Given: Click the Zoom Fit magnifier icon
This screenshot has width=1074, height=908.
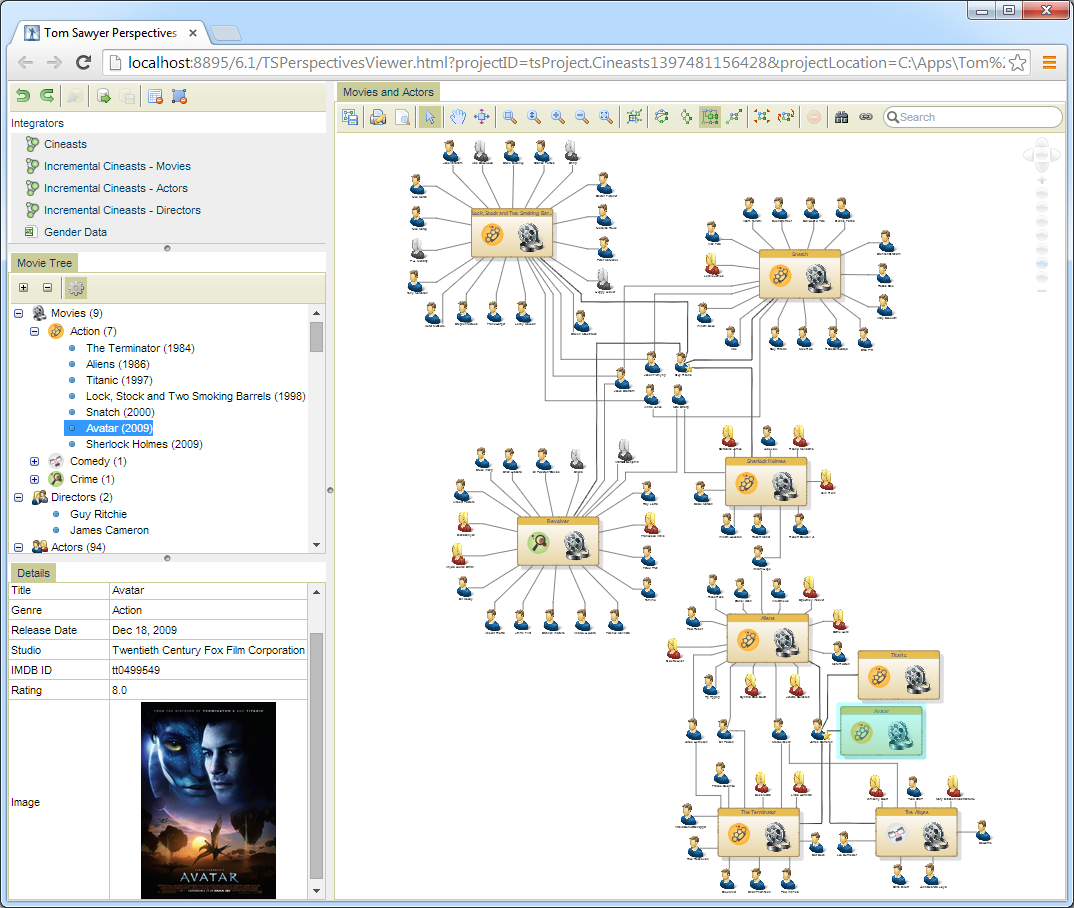Looking at the screenshot, I should [605, 117].
